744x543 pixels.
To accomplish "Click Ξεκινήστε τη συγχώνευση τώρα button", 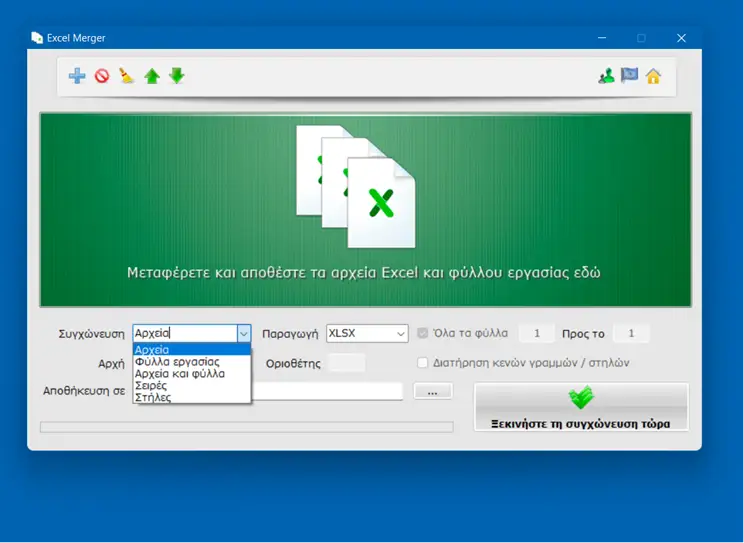I will click(581, 407).
